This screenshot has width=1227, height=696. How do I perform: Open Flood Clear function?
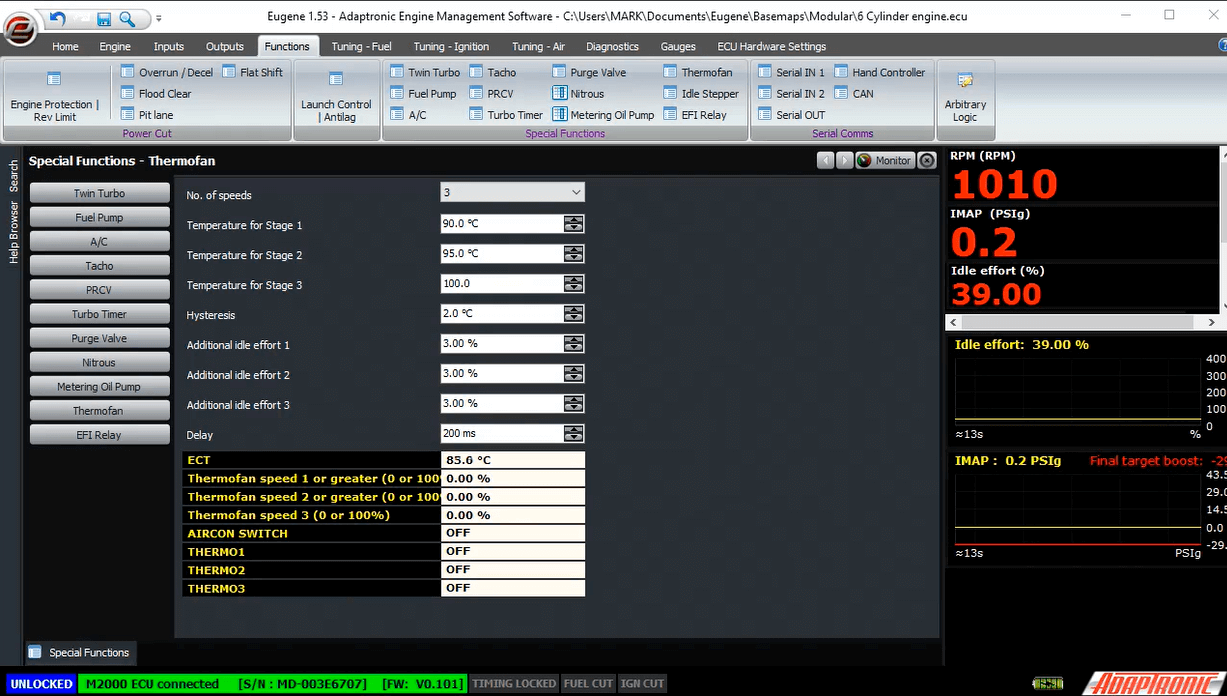(x=156, y=94)
